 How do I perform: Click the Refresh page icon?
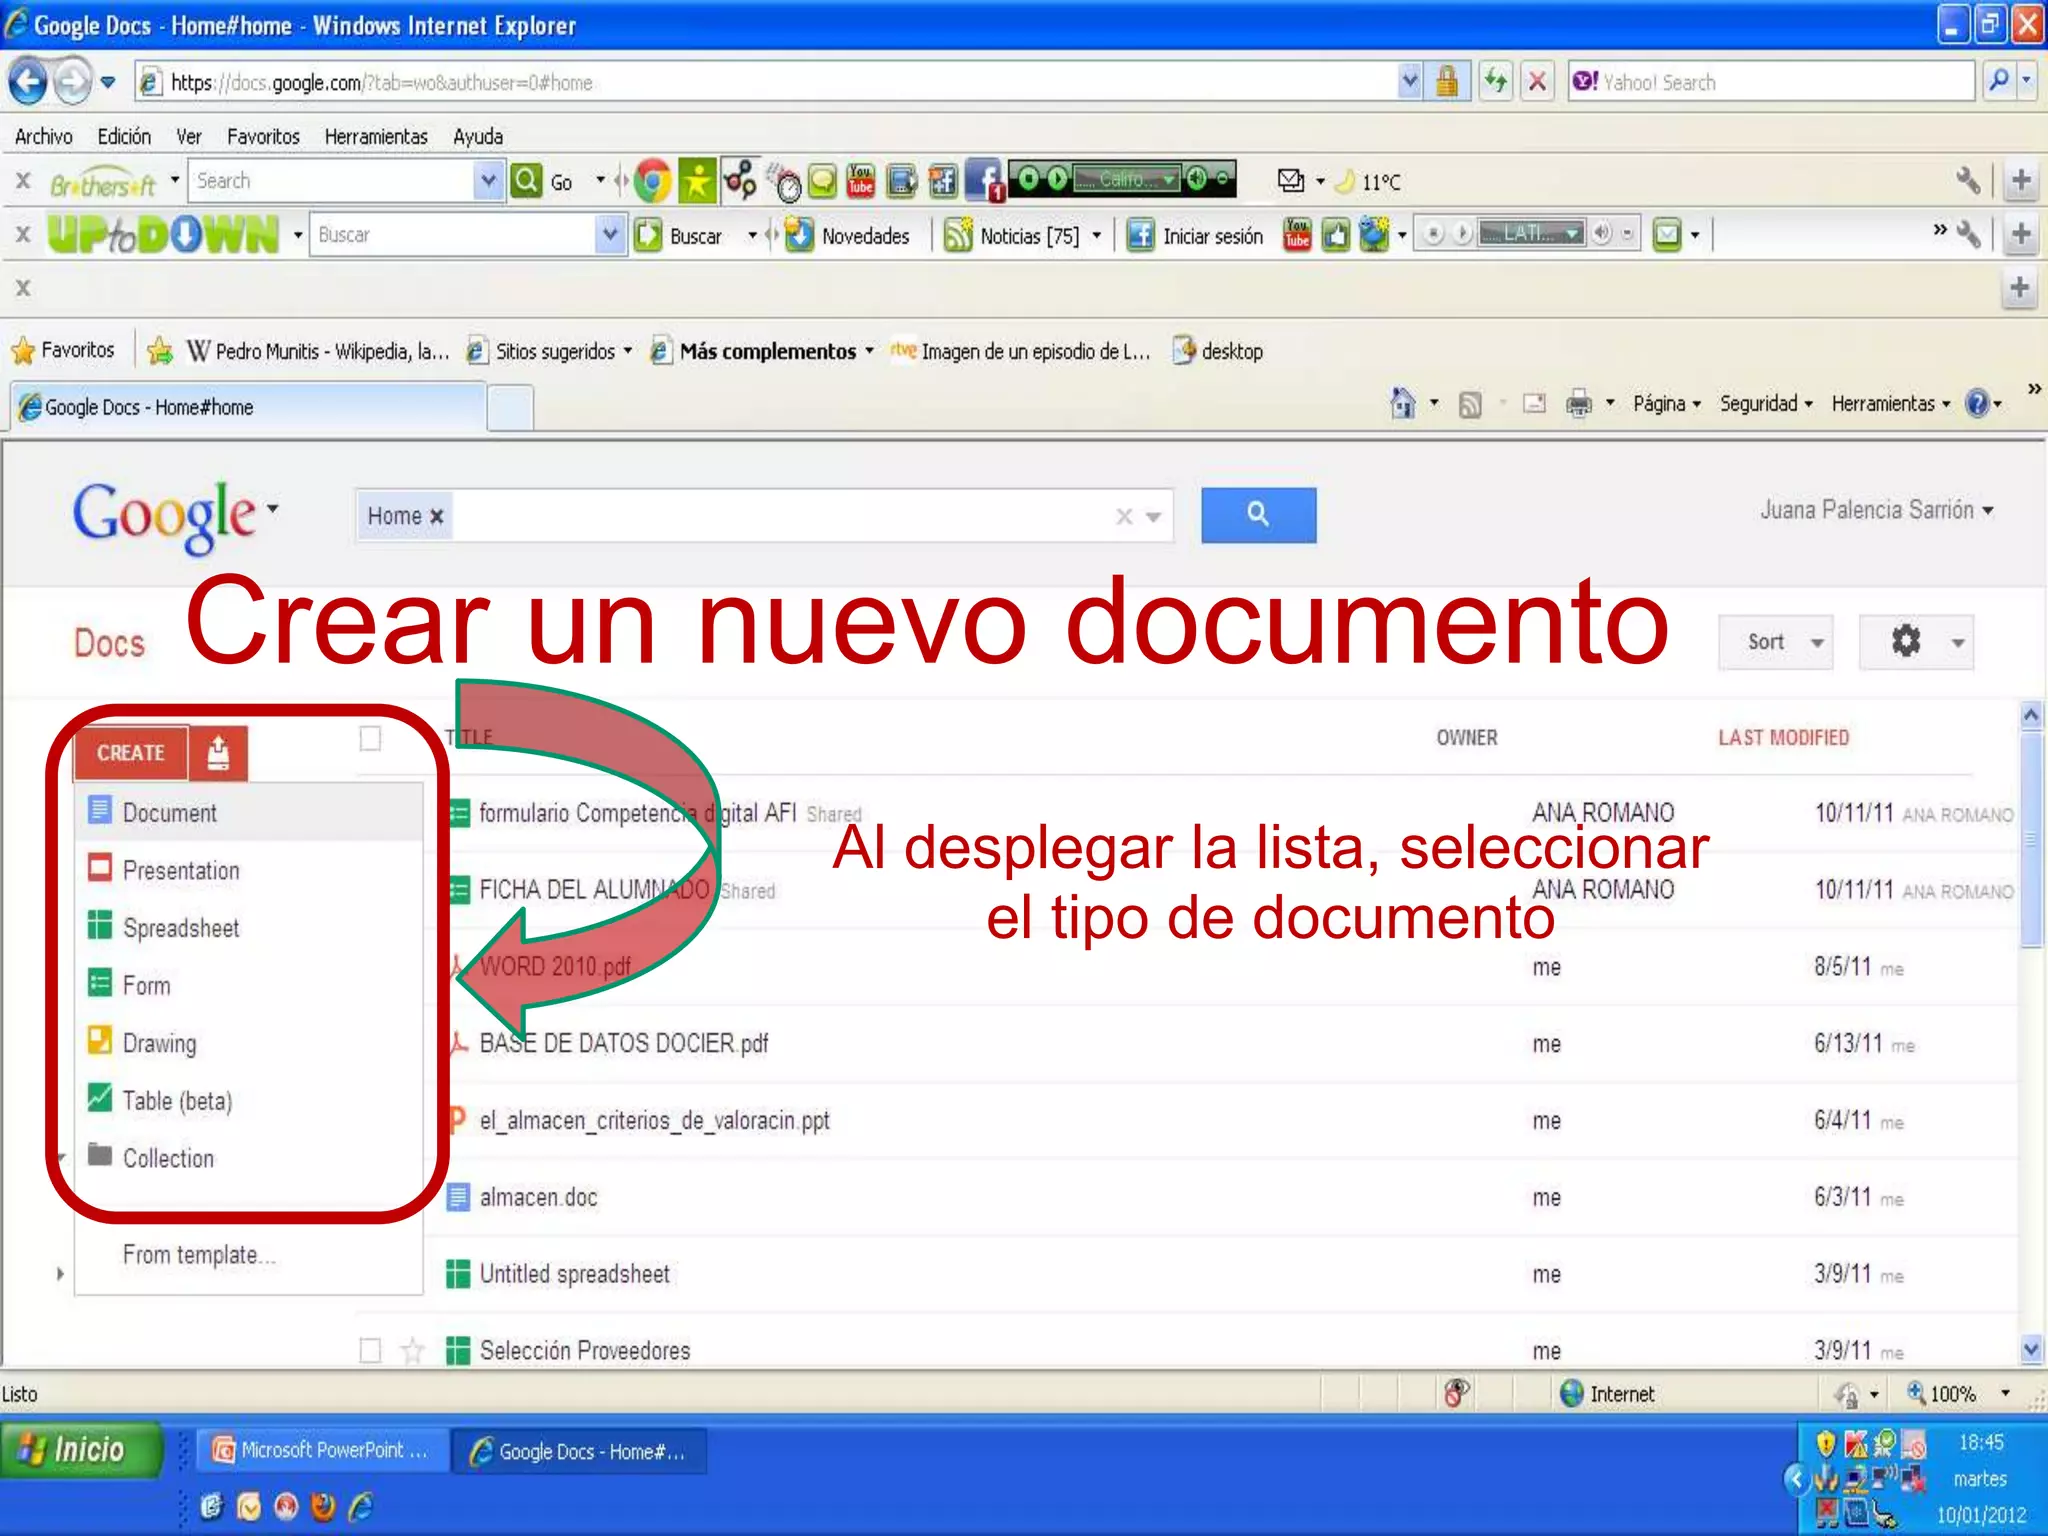click(1496, 81)
